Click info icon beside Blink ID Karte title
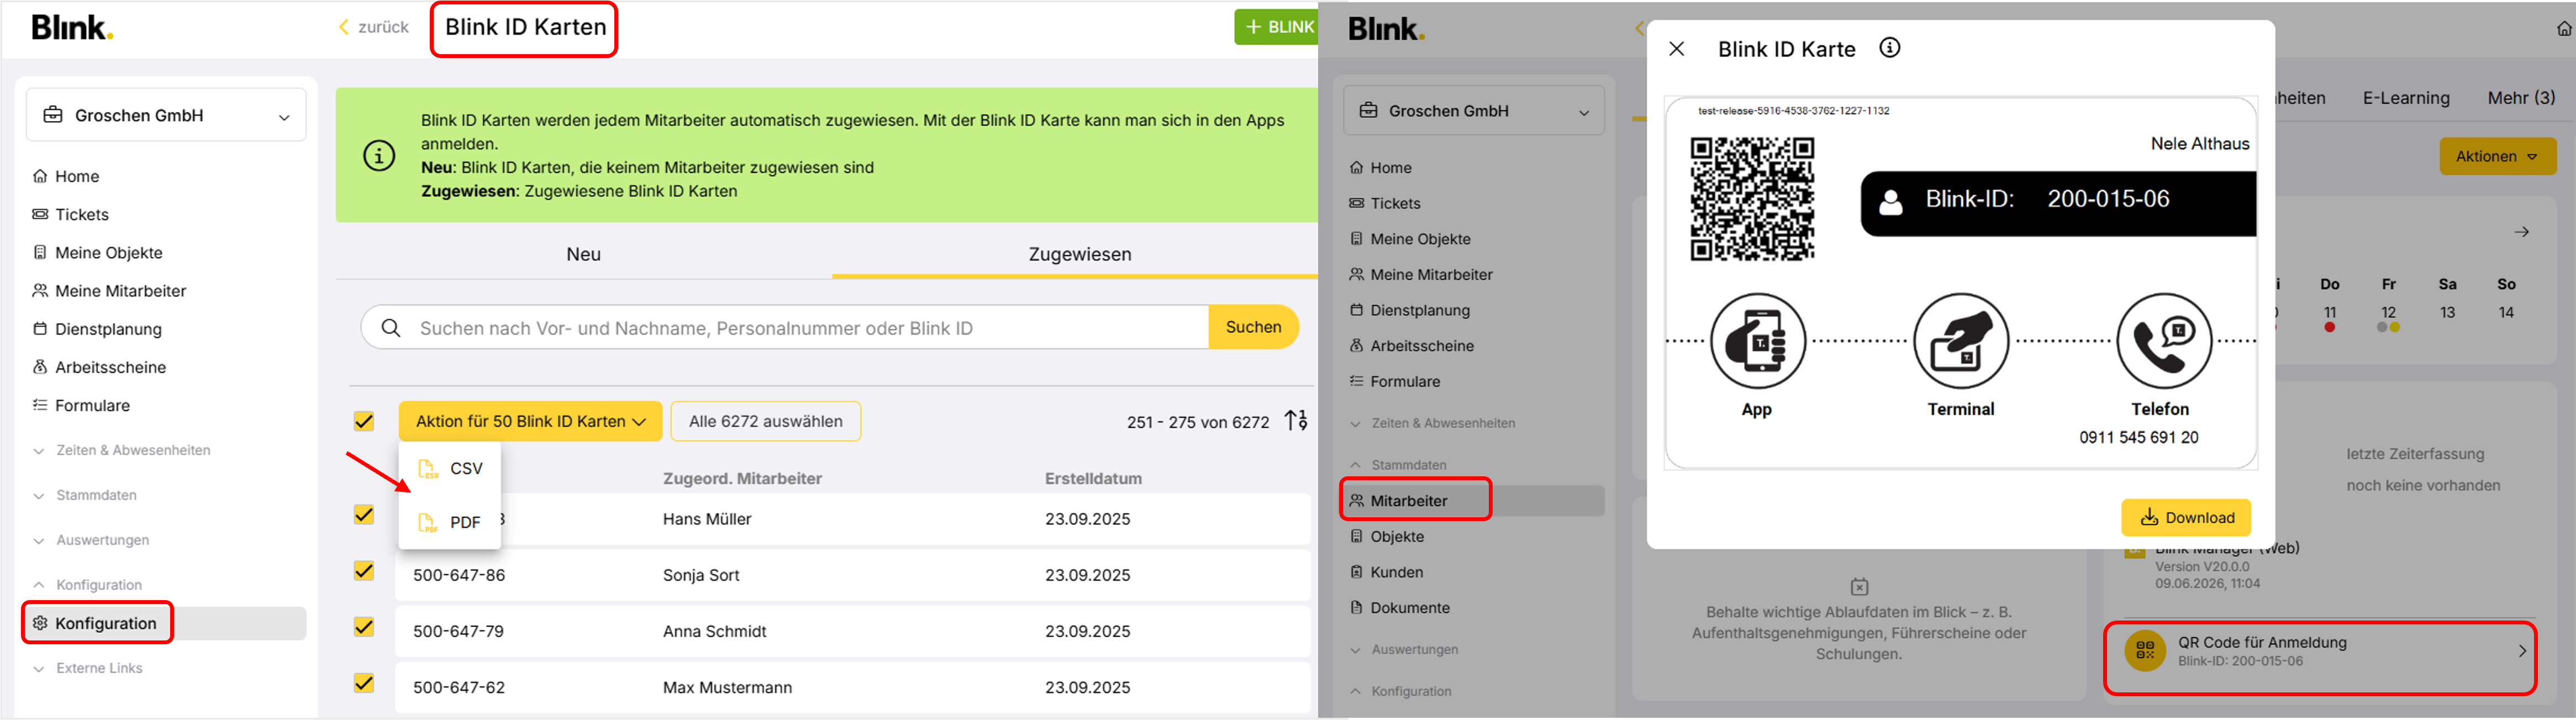This screenshot has height=720, width=2576. point(1889,48)
